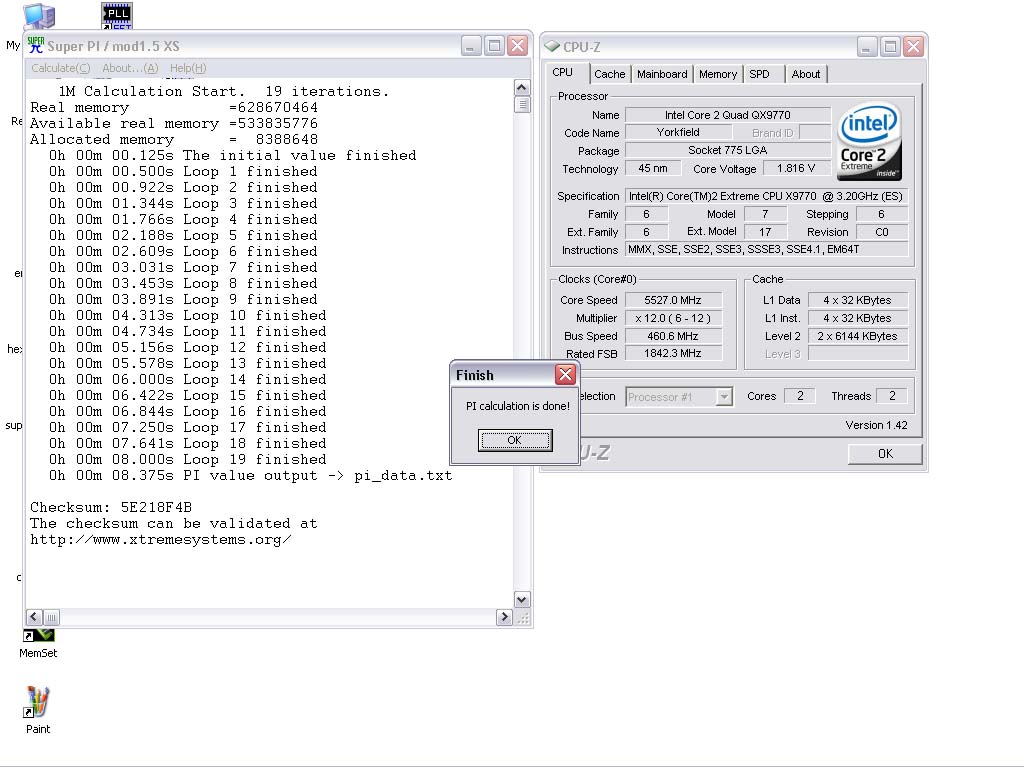Viewport: 1024px width, 768px height.
Task: Open the Paint desktop shortcut
Action: (x=38, y=711)
